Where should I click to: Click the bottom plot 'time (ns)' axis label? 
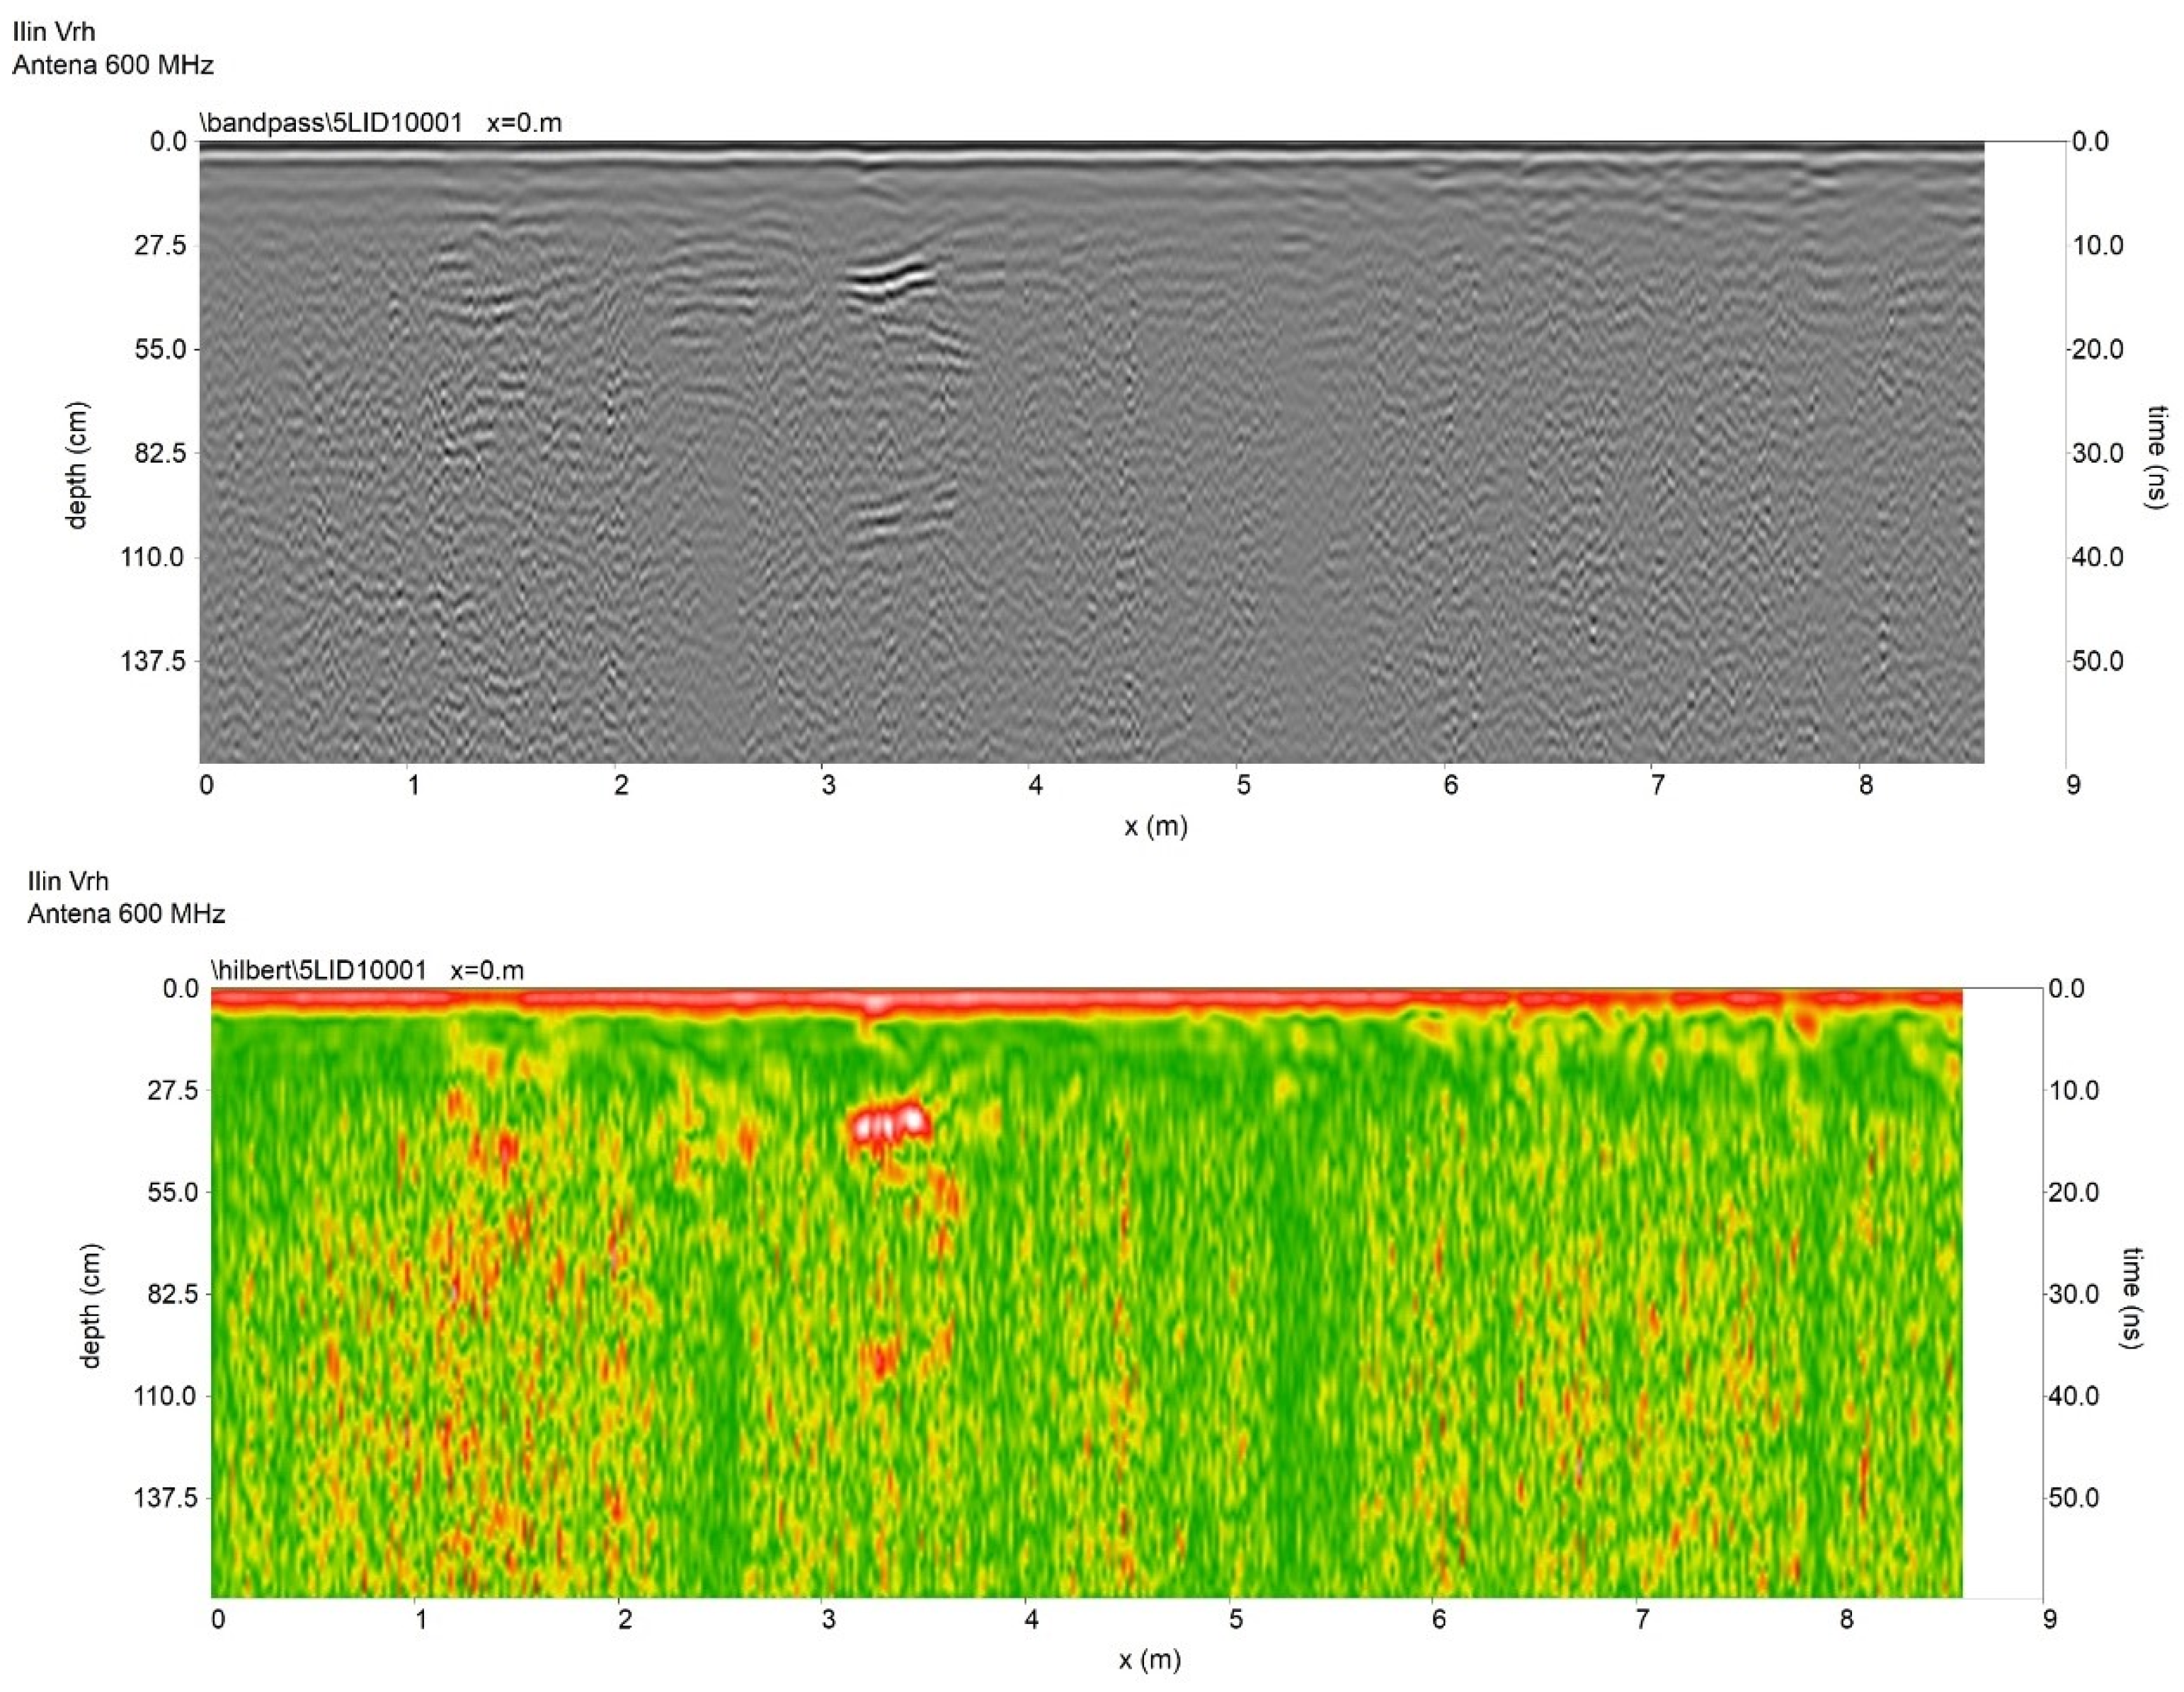2130,1298
